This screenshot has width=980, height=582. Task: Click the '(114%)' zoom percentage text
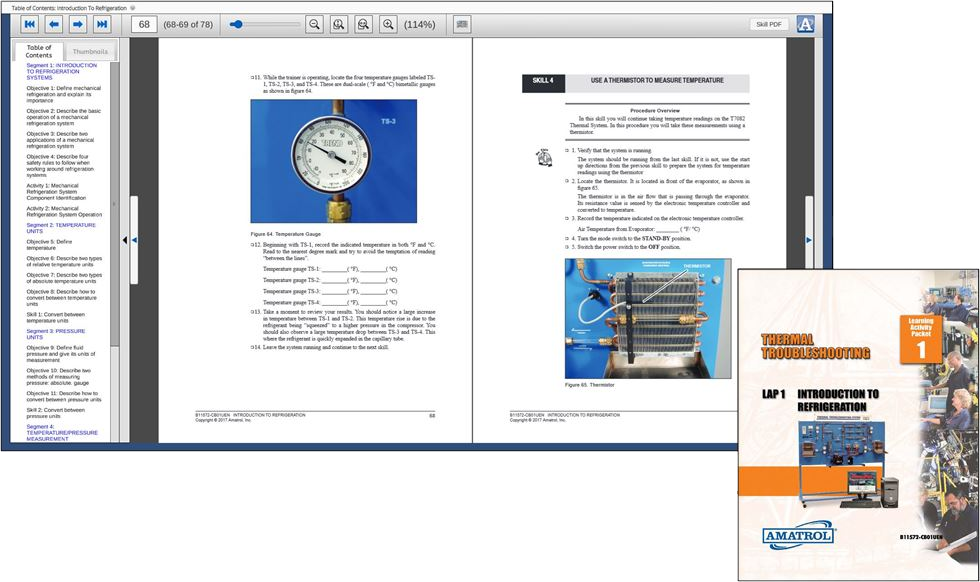pos(419,24)
